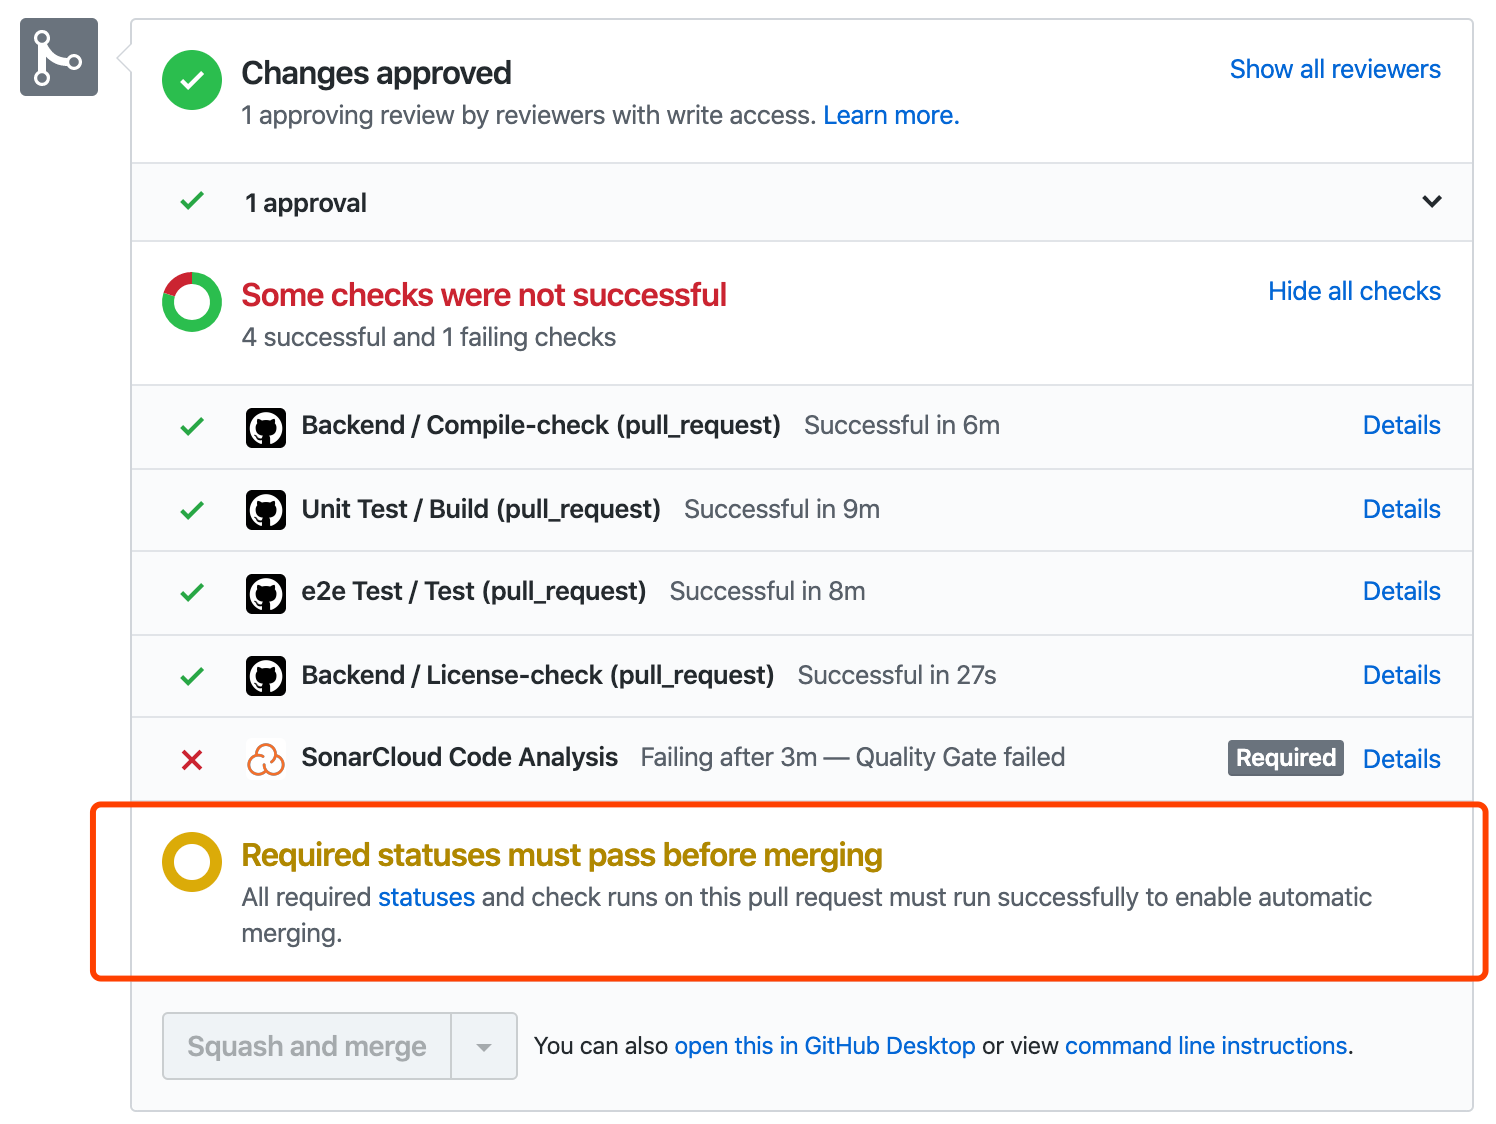
Task: Click the Required badge on SonarCloud
Action: (x=1285, y=758)
